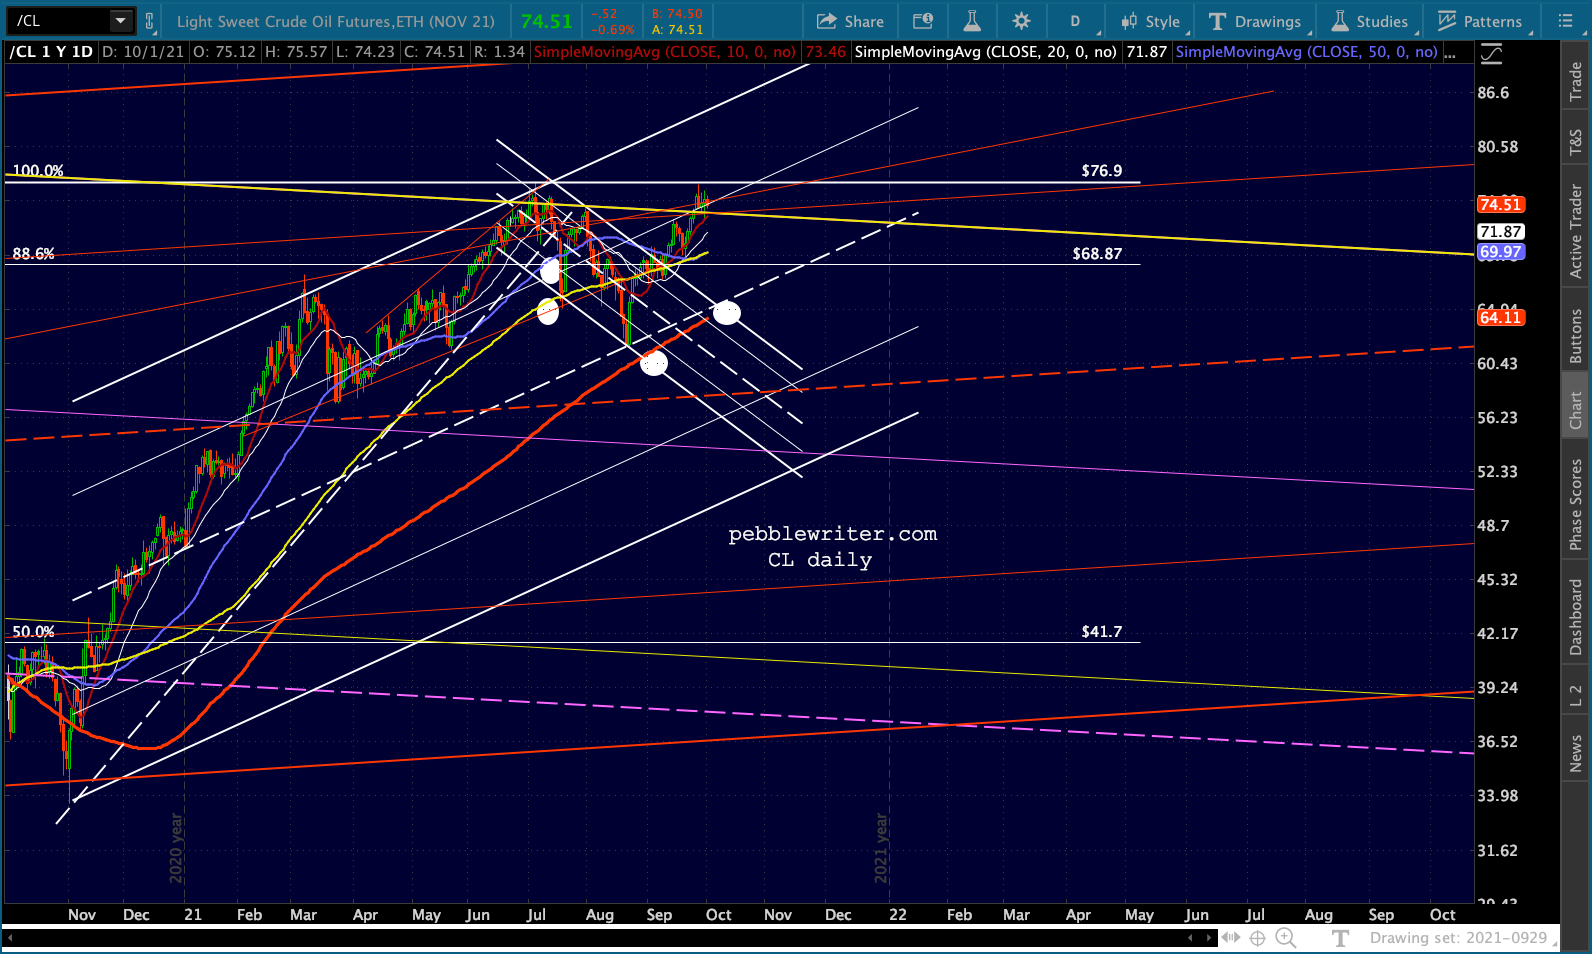This screenshot has width=1592, height=954.
Task: Open chart settings gear icon
Action: point(1021,21)
